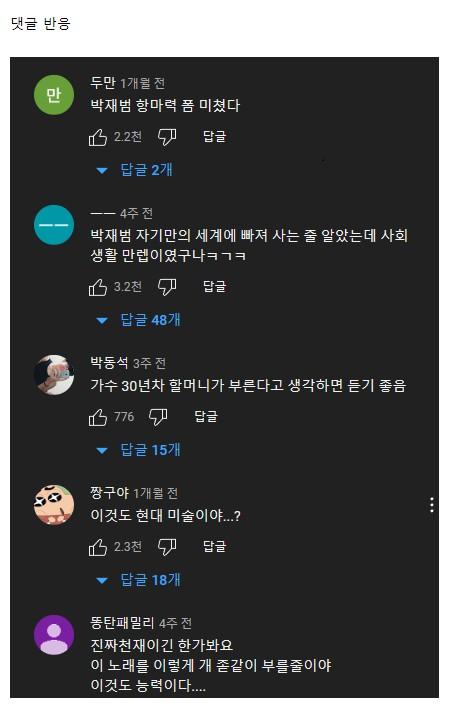451x713 pixels.
Task: Open 박동석's profile picture
Action: [54, 375]
